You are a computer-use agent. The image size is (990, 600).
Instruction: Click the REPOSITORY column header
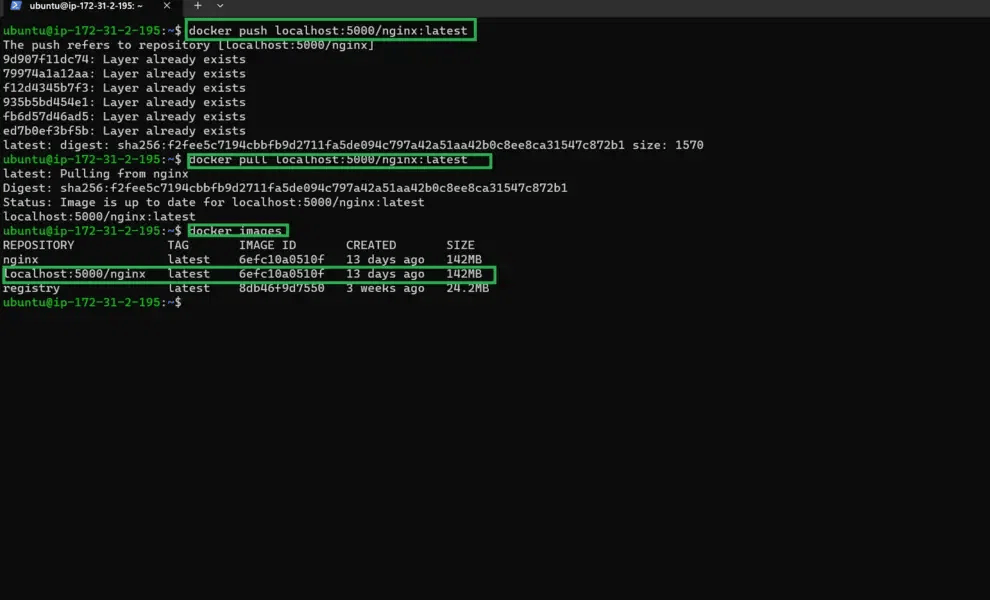38,244
